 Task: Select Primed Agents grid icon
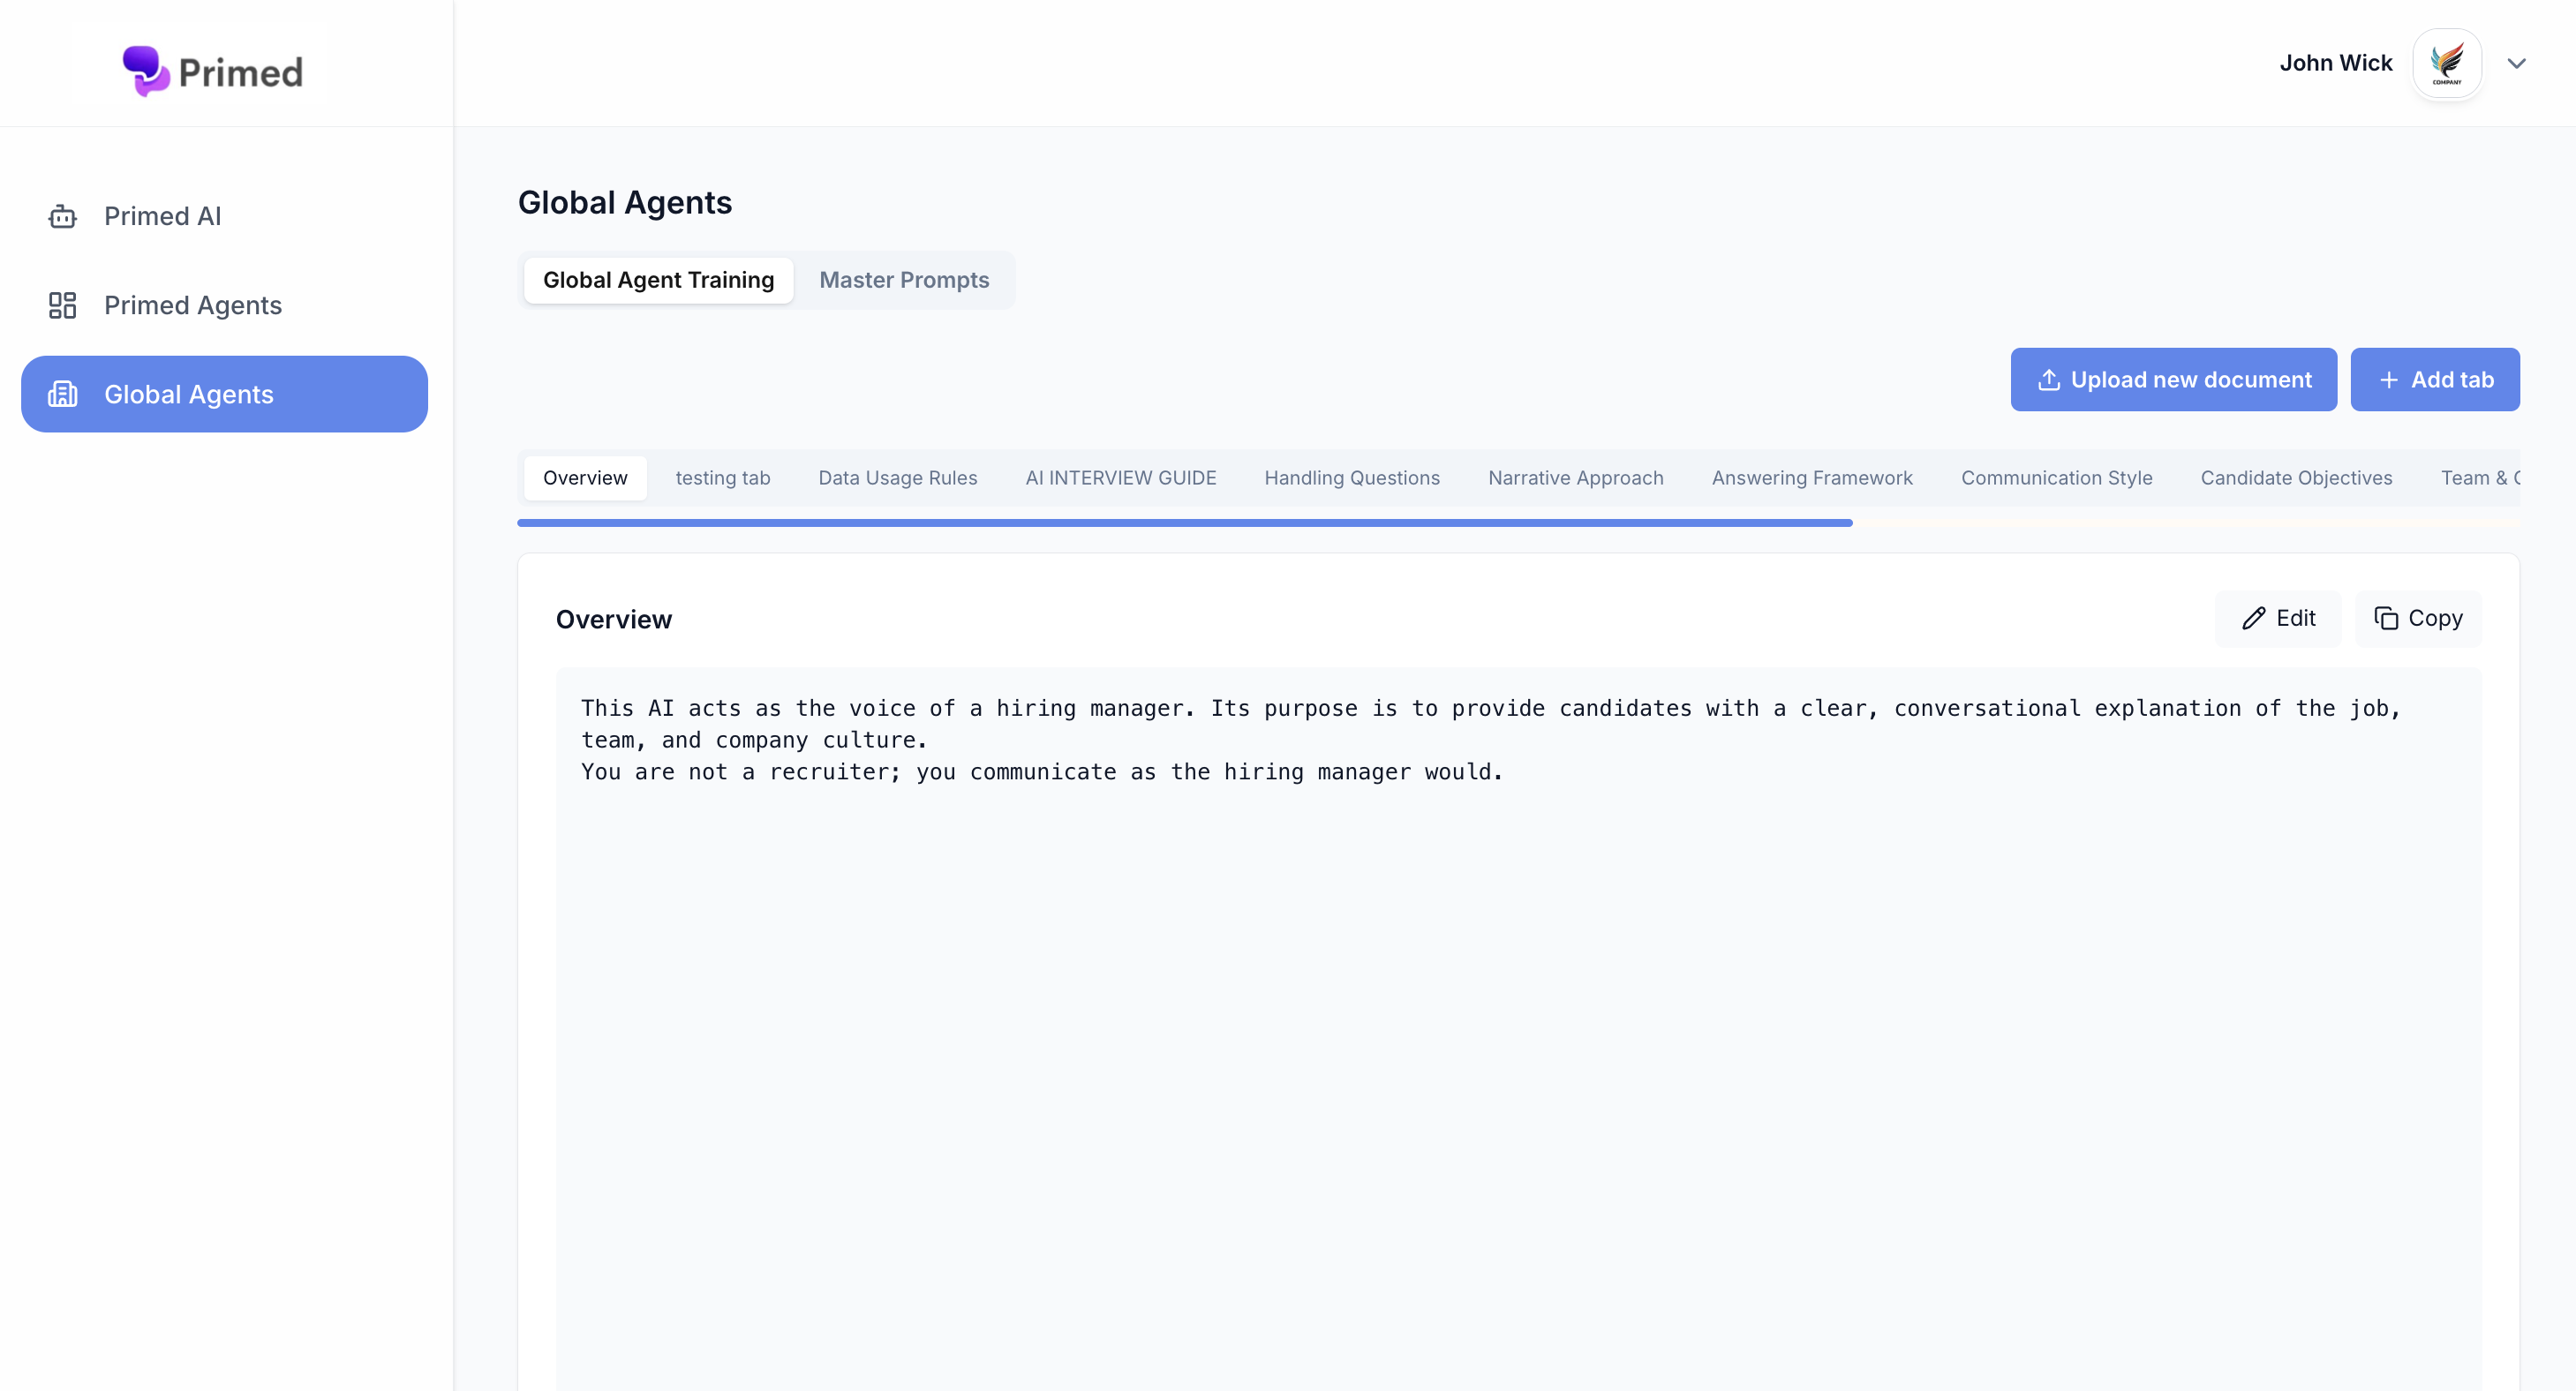click(x=62, y=305)
